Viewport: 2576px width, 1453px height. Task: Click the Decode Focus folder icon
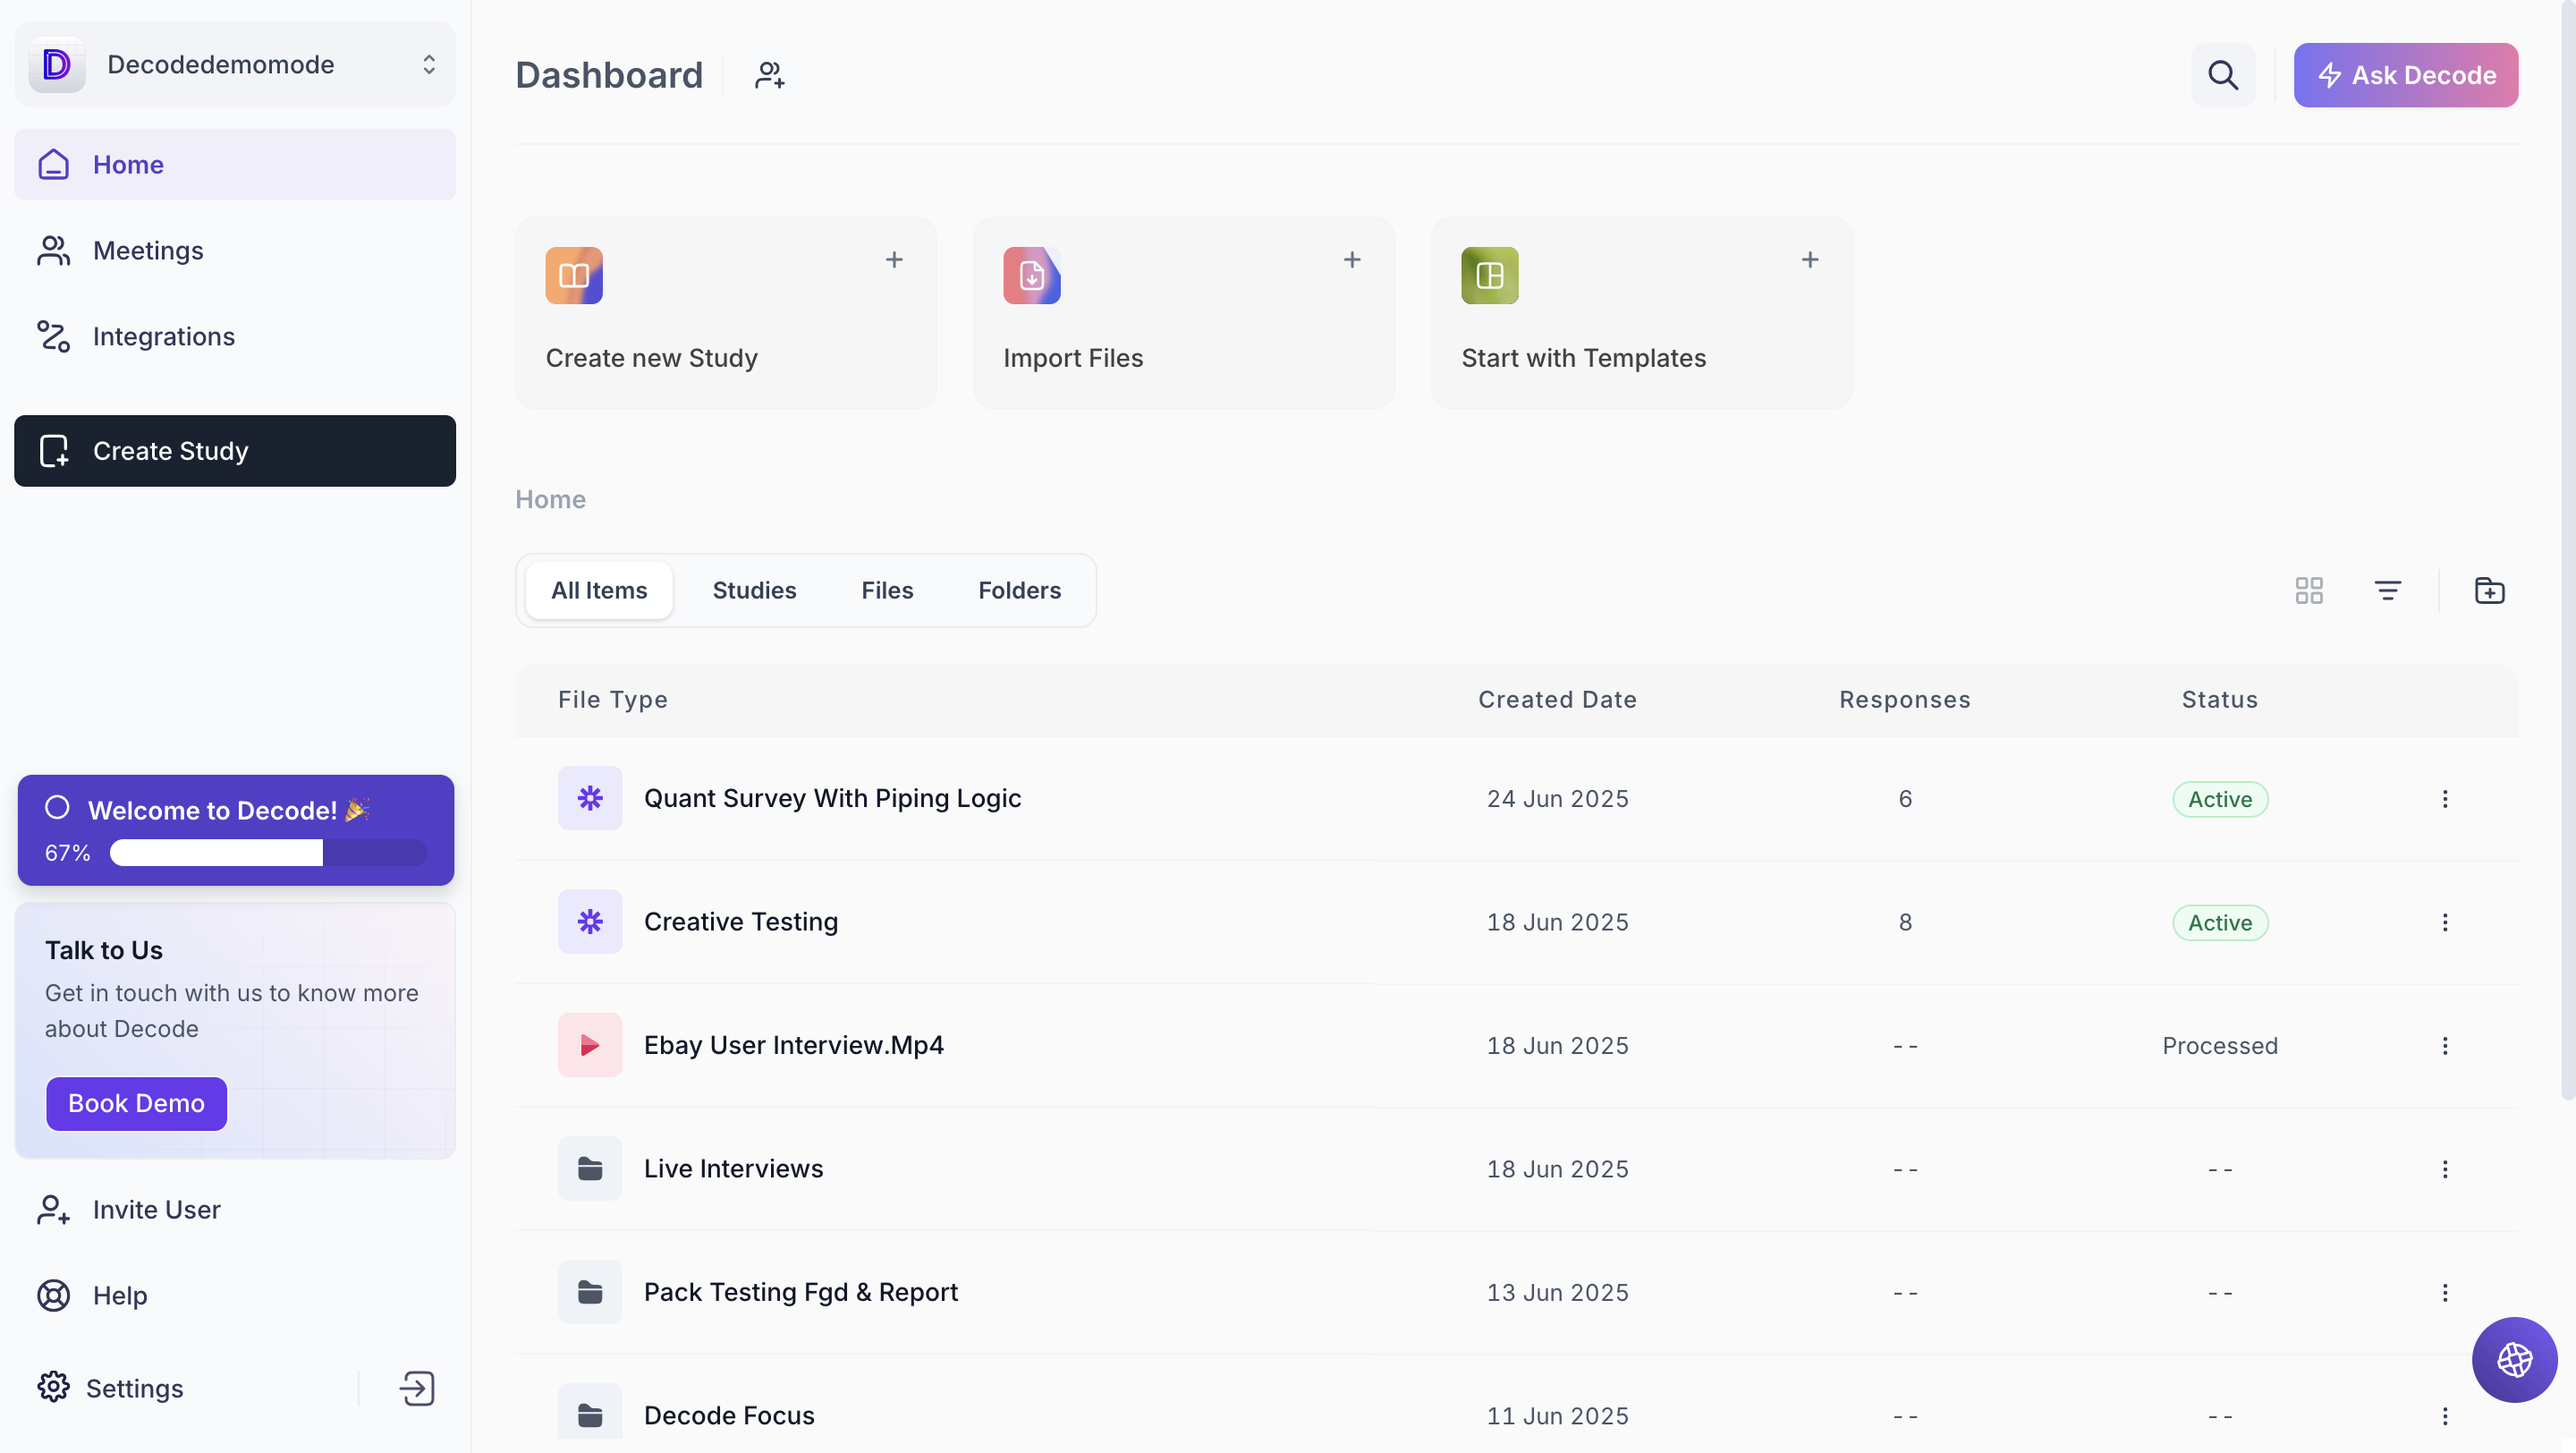pyautogui.click(x=590, y=1412)
